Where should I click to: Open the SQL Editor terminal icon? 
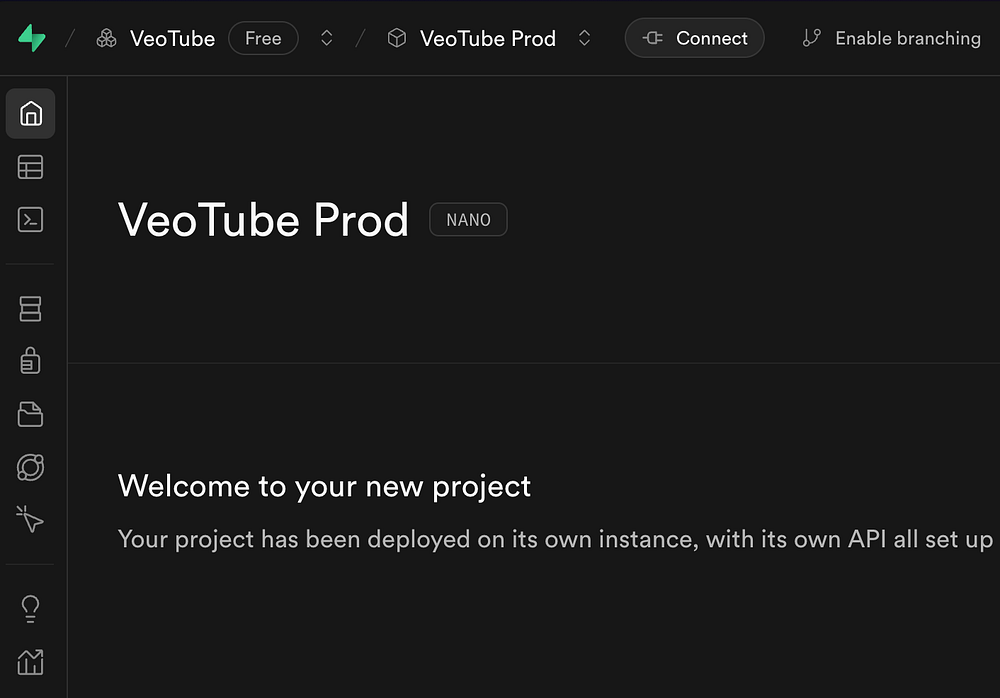[x=31, y=220]
